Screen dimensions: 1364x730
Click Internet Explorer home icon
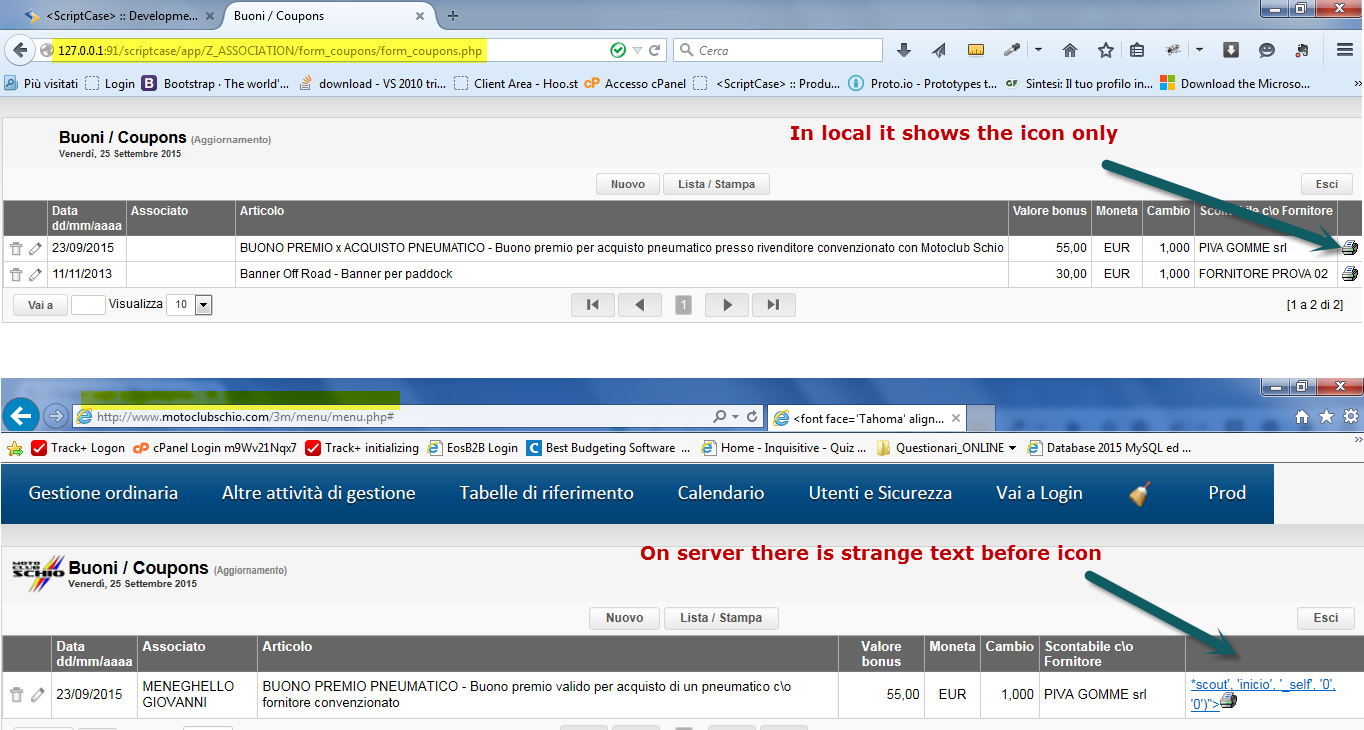1302,416
